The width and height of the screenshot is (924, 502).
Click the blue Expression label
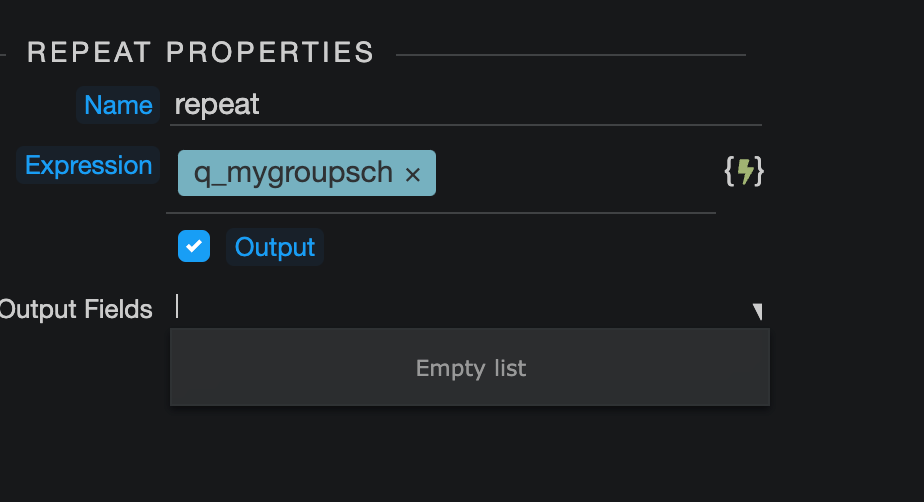tap(88, 165)
